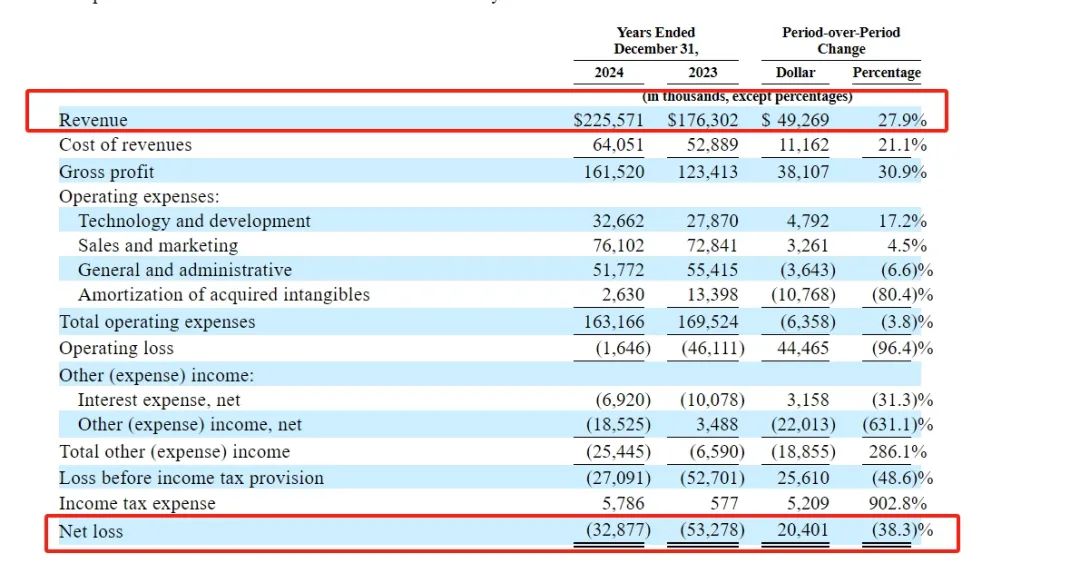Select the 2023 Revenue value $176,302
This screenshot has width=1080, height=573.
coord(703,120)
